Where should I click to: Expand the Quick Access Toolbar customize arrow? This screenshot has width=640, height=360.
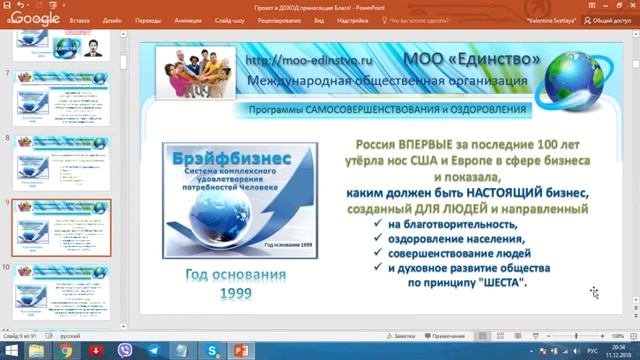coord(64,5)
